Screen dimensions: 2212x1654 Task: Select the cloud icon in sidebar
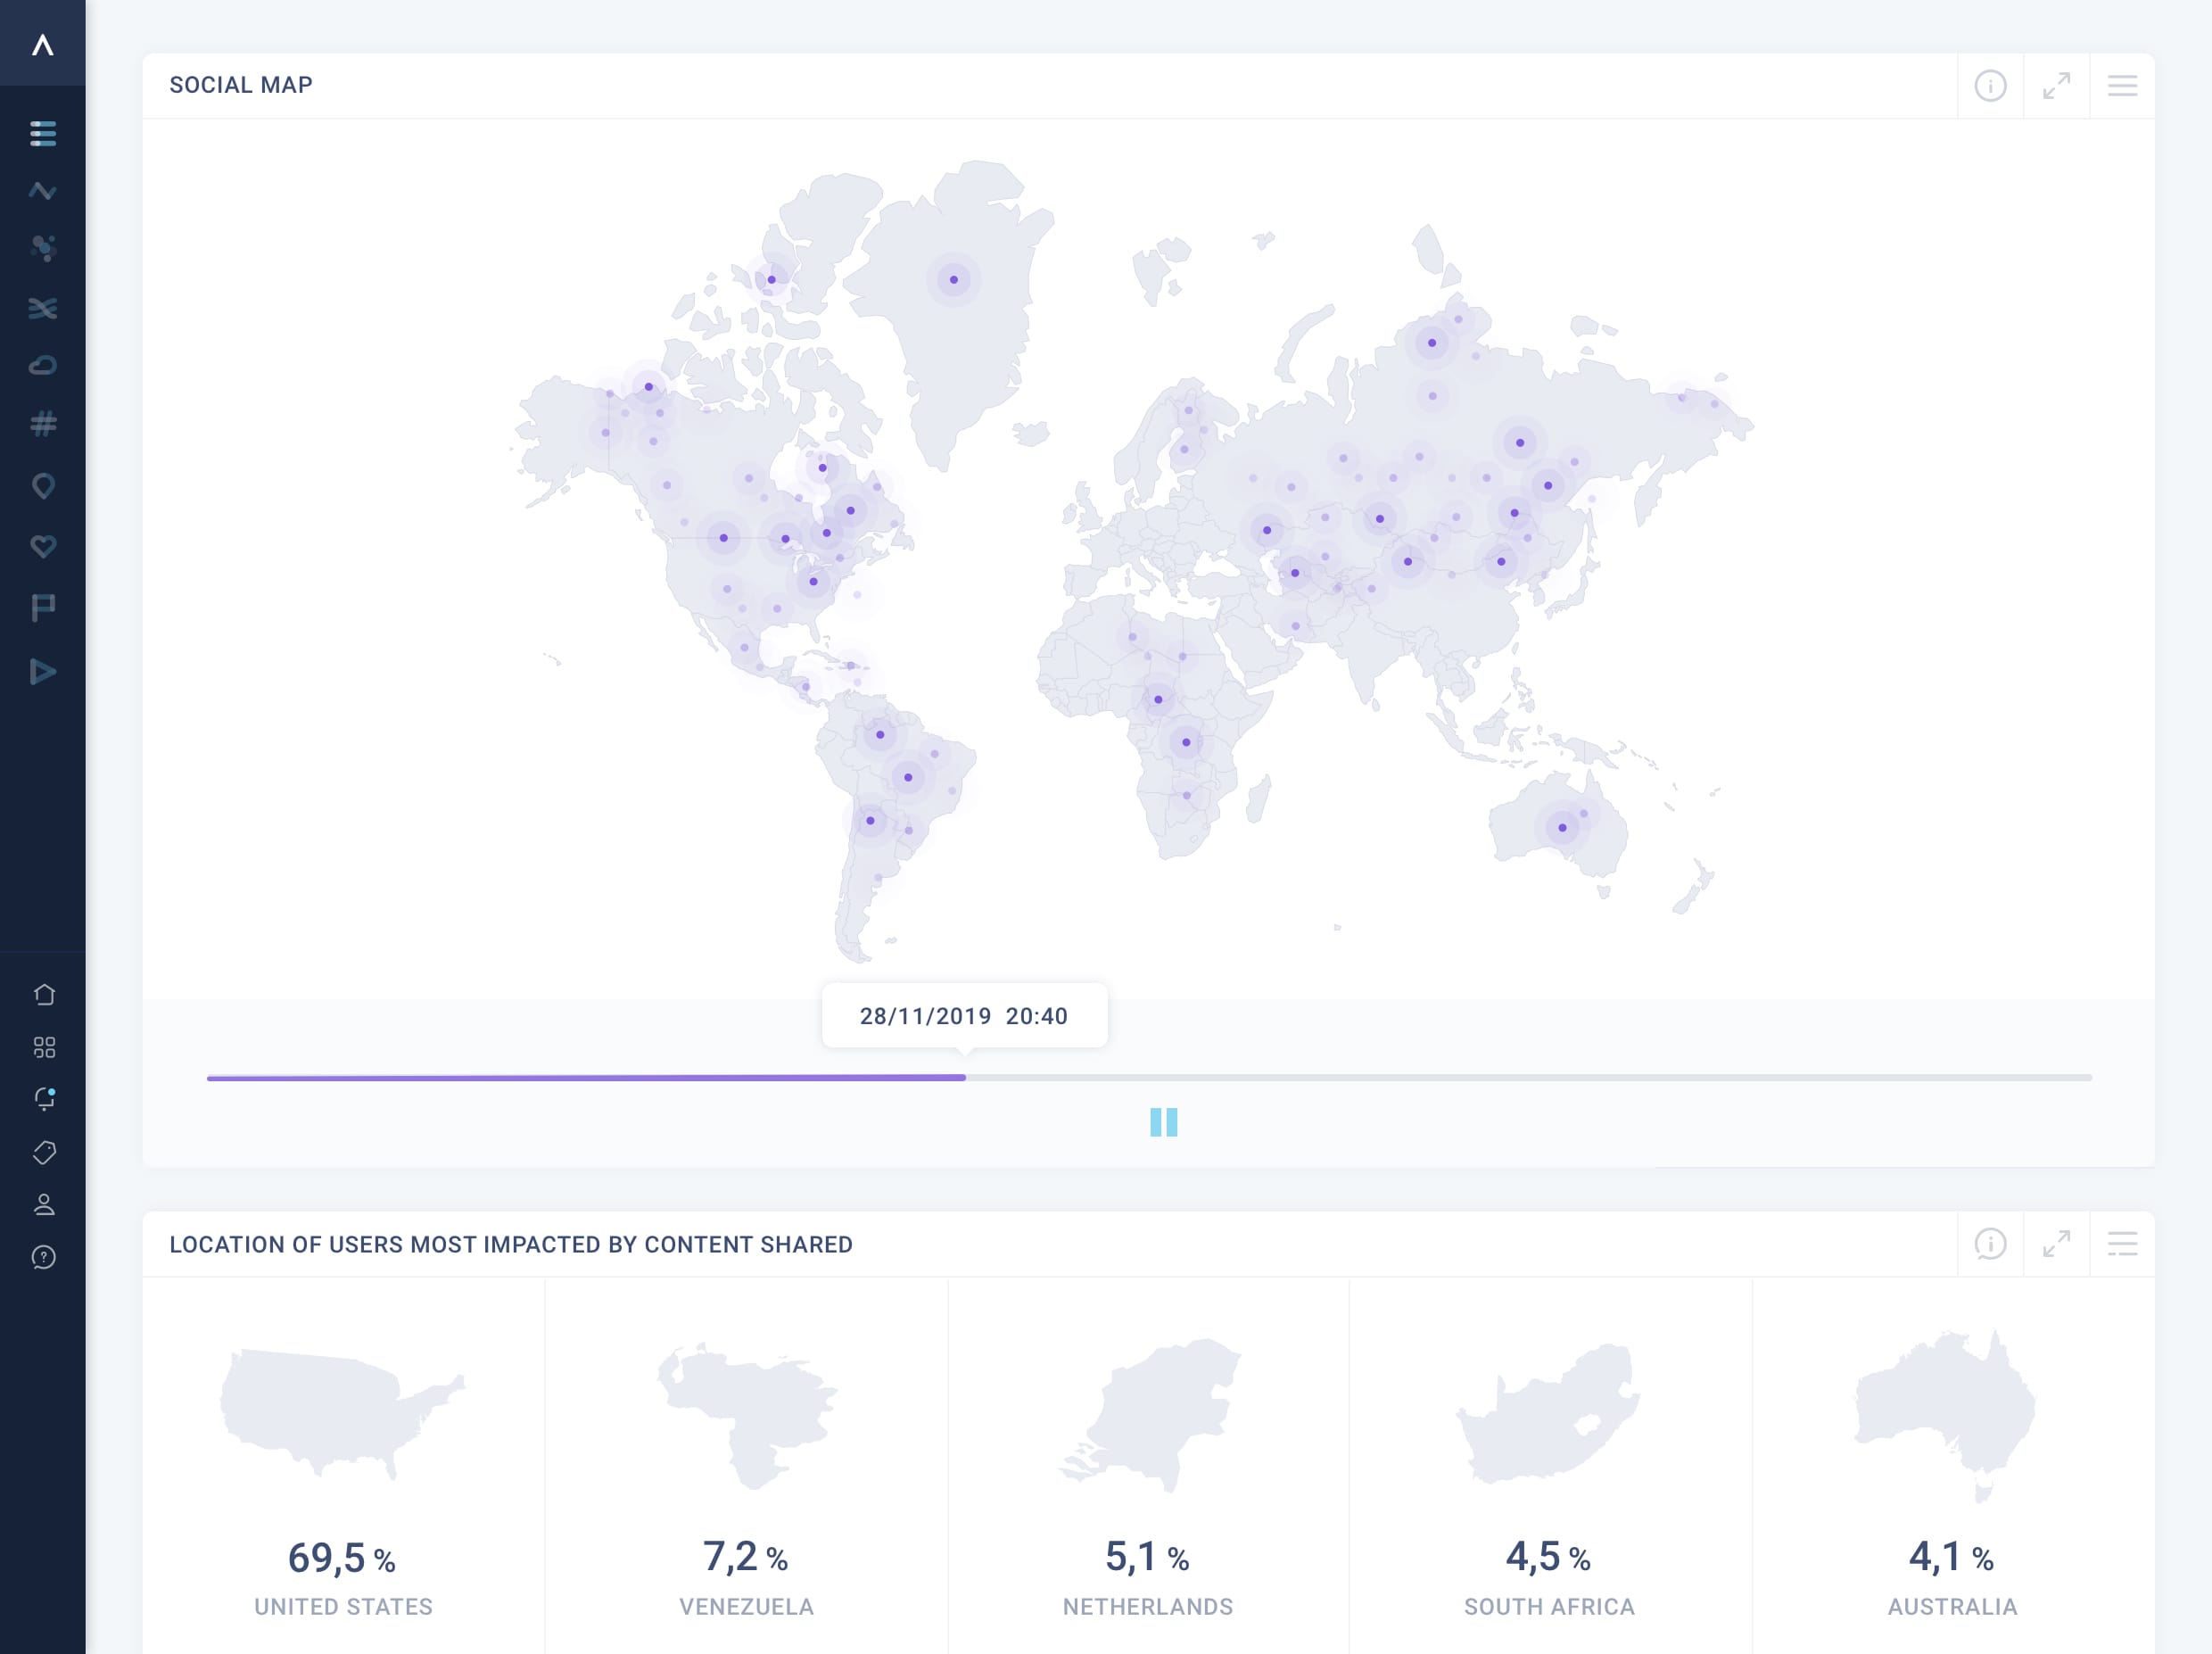[43, 365]
